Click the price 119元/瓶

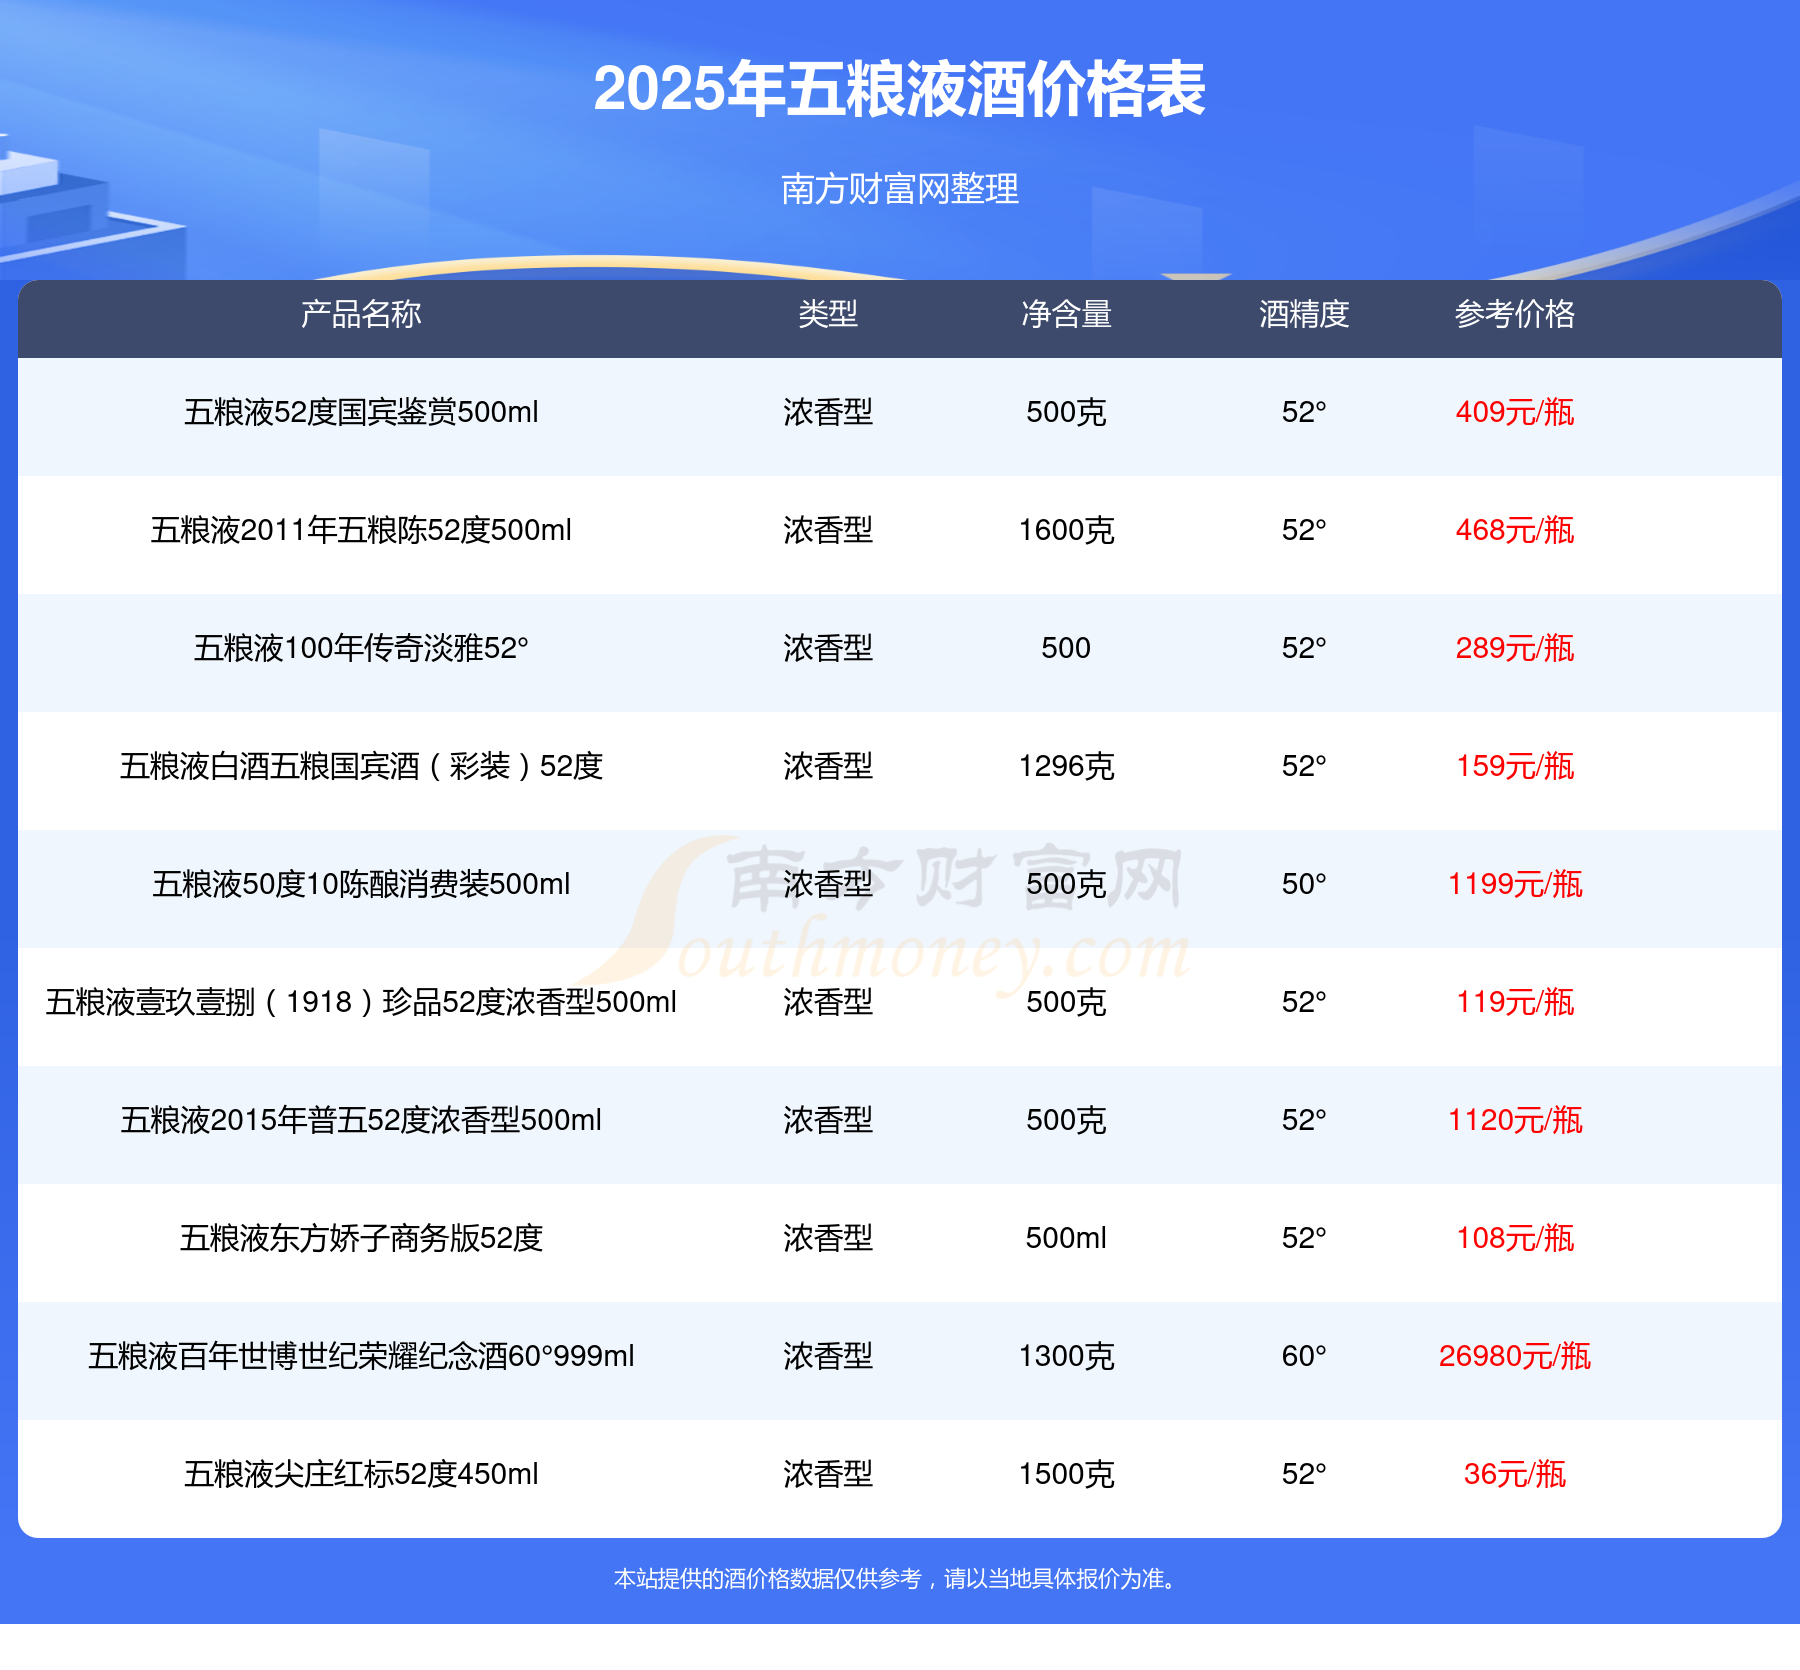tap(1515, 1002)
